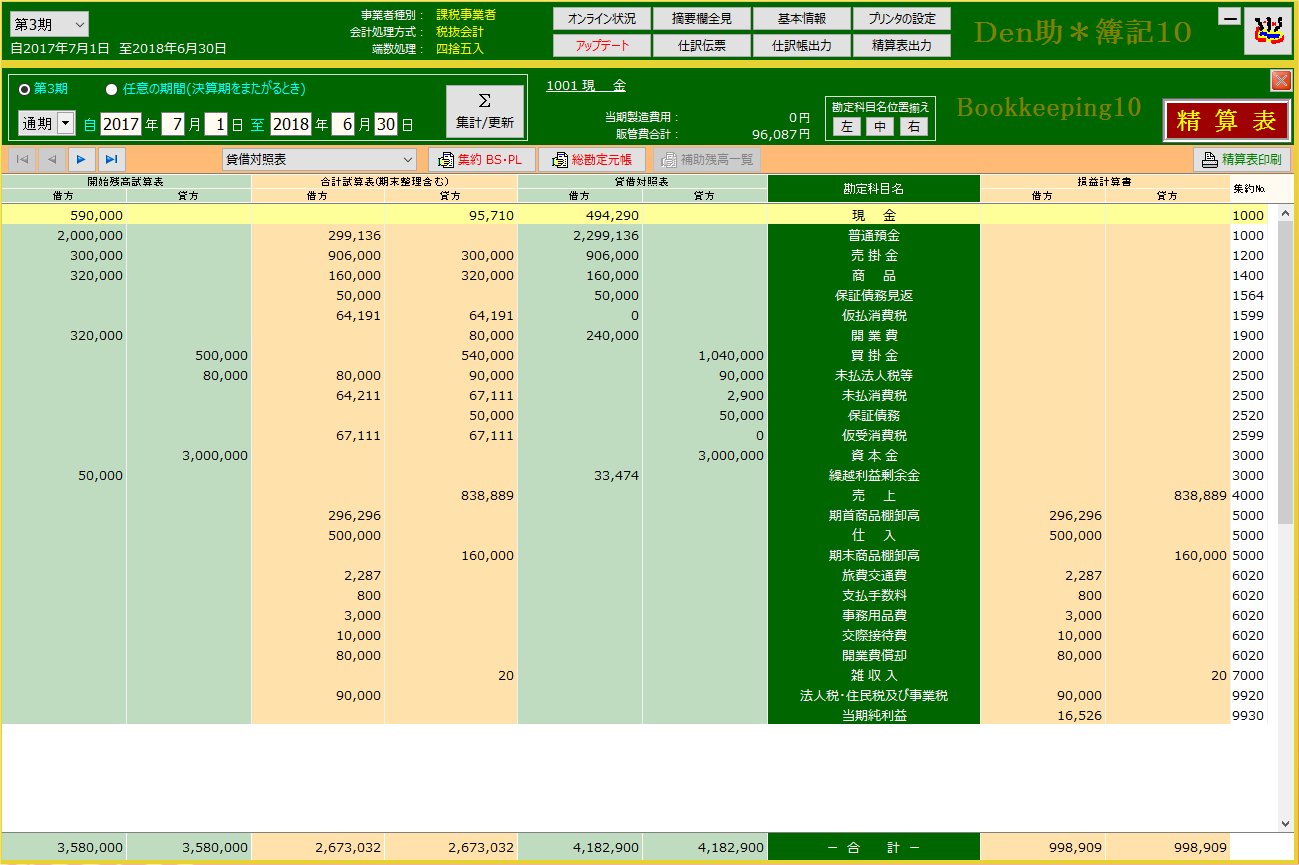
Task: Open 仕訳伝票 from top menu
Action: click(701, 45)
